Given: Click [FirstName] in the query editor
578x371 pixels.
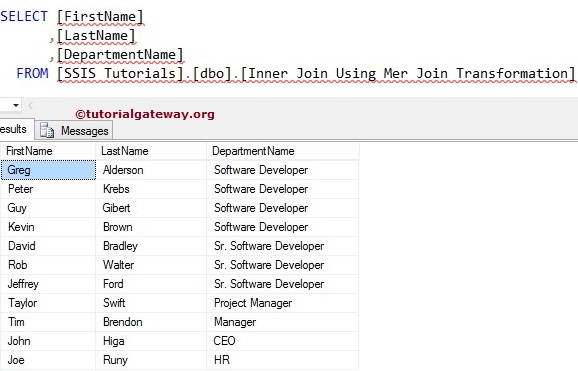Looking at the screenshot, I should [x=100, y=17].
